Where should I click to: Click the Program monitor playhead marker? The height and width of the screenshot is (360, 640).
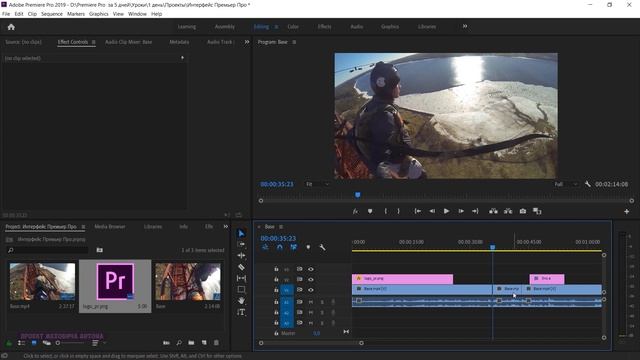pyautogui.click(x=358, y=195)
